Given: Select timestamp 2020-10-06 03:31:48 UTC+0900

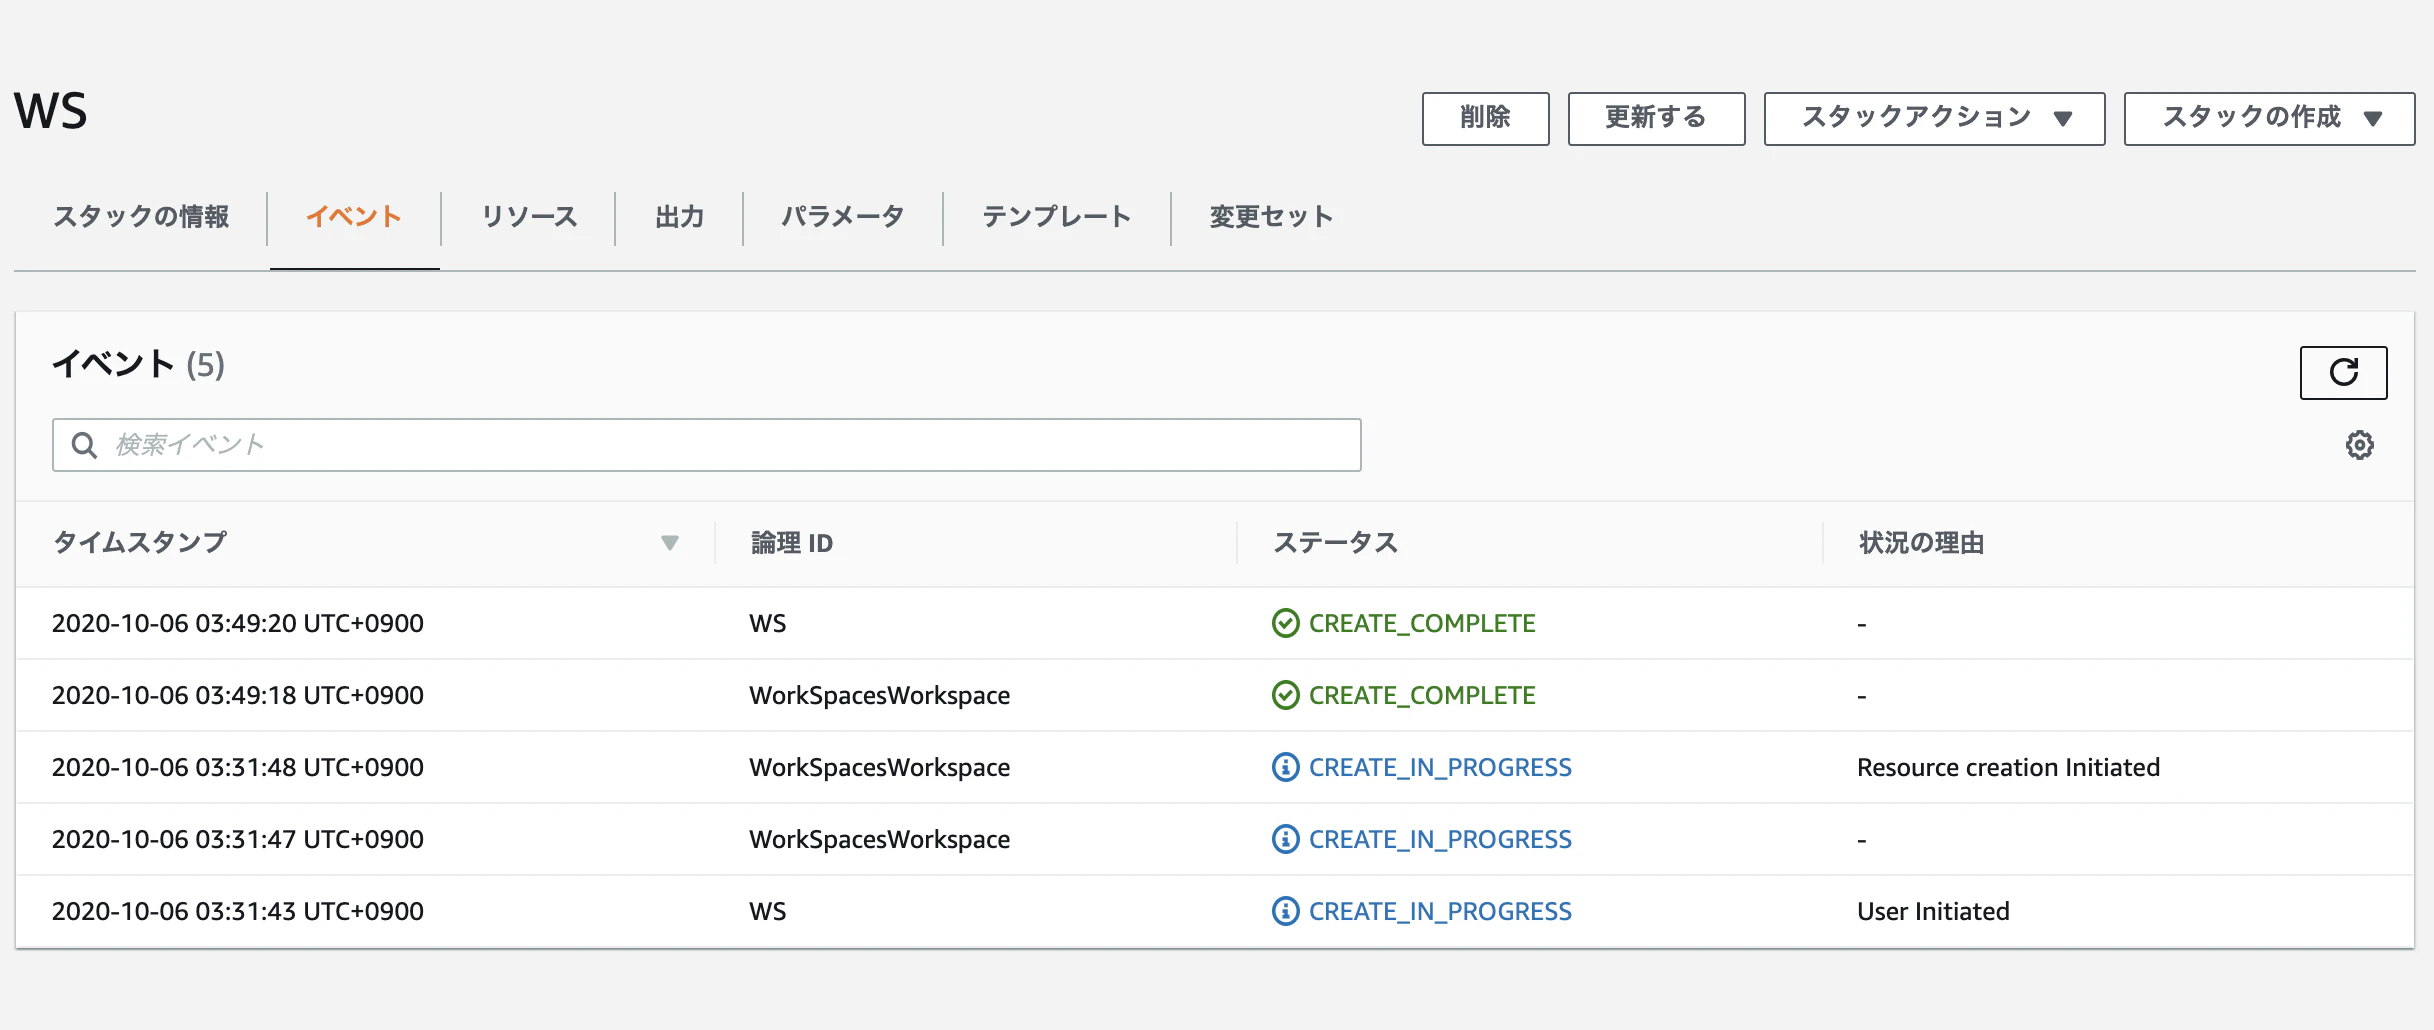Looking at the screenshot, I should pyautogui.click(x=238, y=767).
